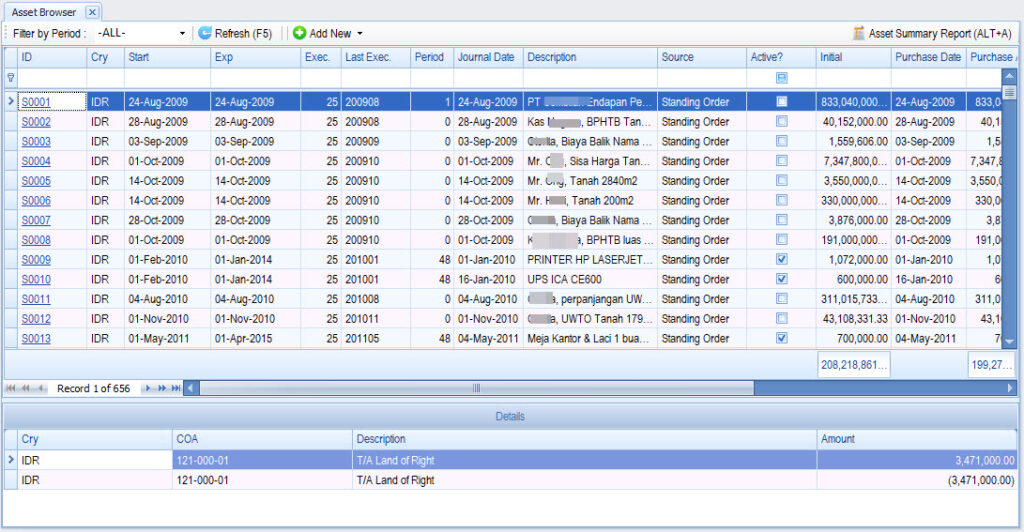Go to the next record
Screen dimensions: 1024x532
(146, 388)
